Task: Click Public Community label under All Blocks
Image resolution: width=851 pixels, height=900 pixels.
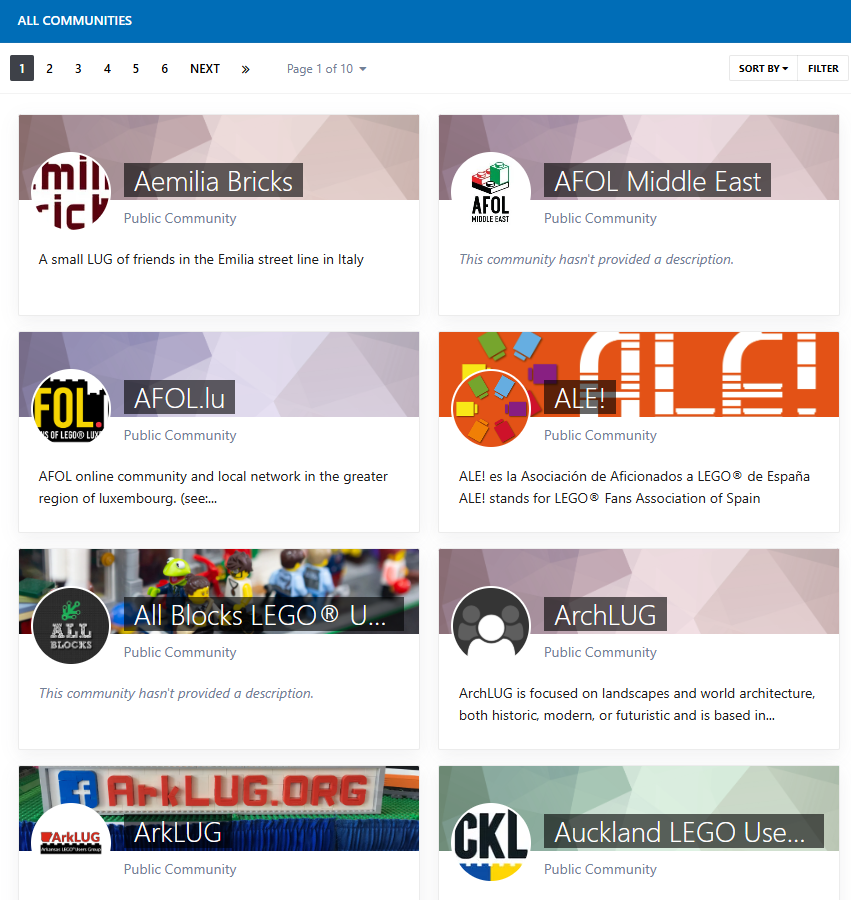Action: (x=180, y=653)
